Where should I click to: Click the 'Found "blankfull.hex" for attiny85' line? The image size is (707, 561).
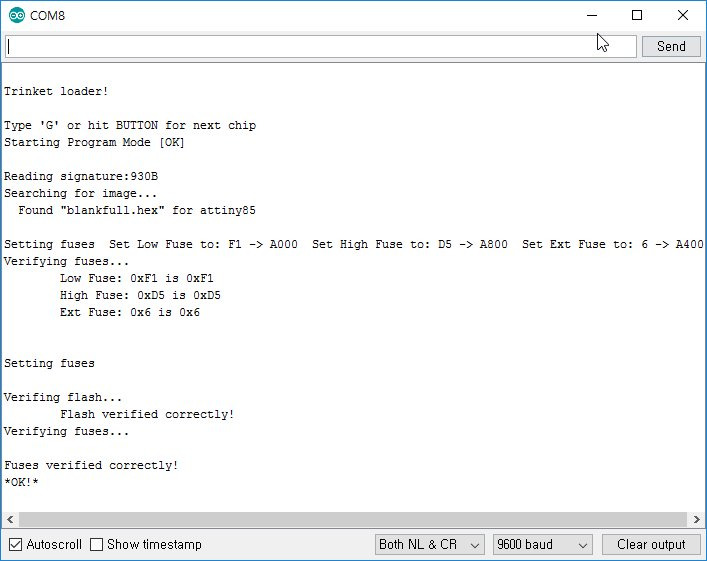click(x=137, y=210)
